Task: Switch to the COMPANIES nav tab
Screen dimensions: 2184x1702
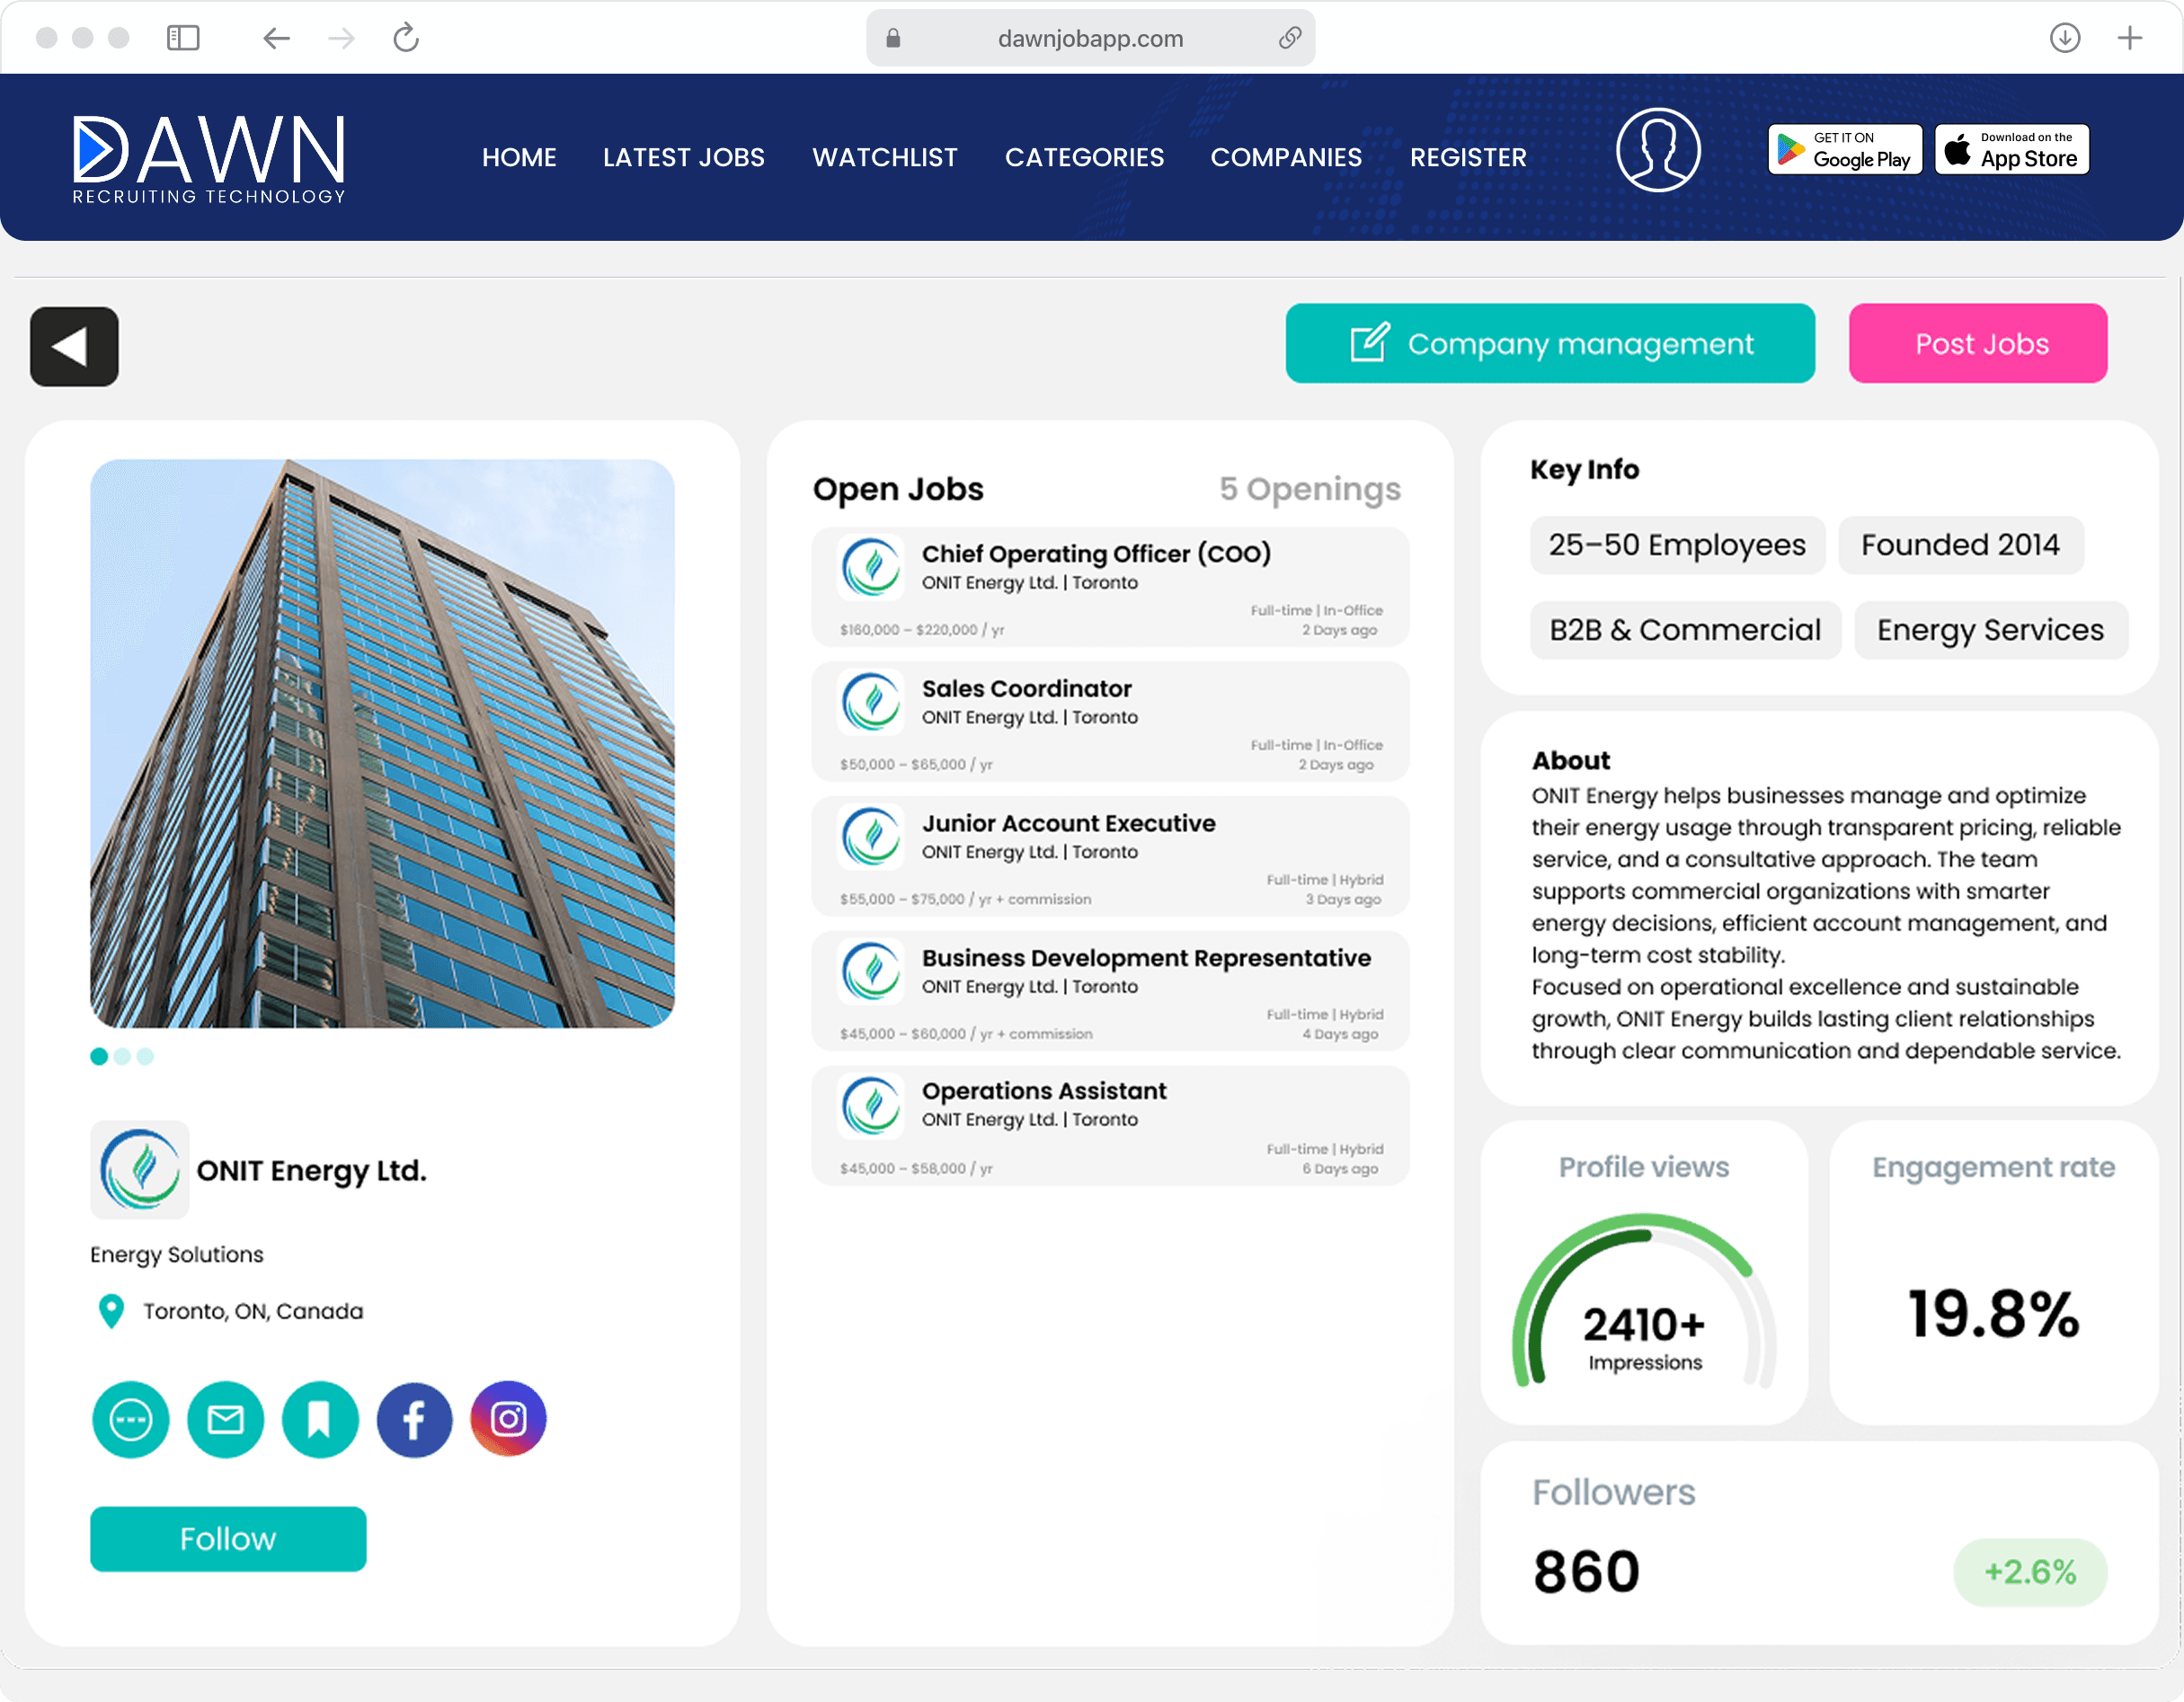Action: point(1286,157)
